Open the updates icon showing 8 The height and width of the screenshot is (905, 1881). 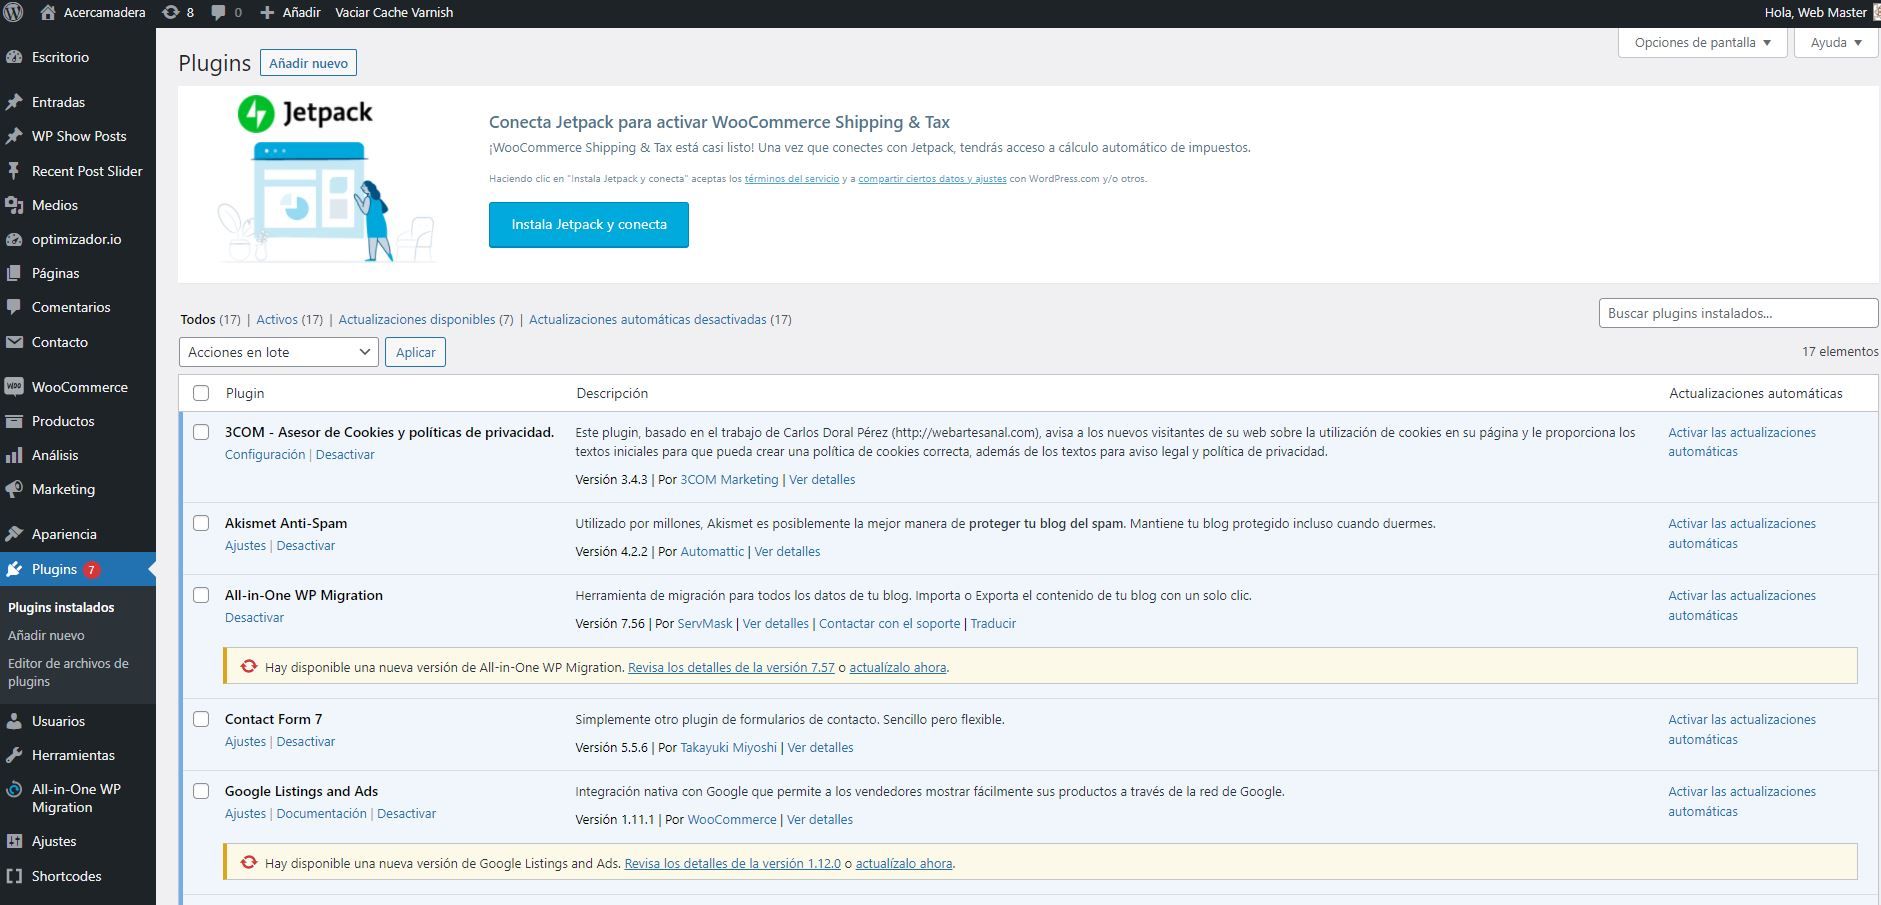pyautogui.click(x=171, y=12)
